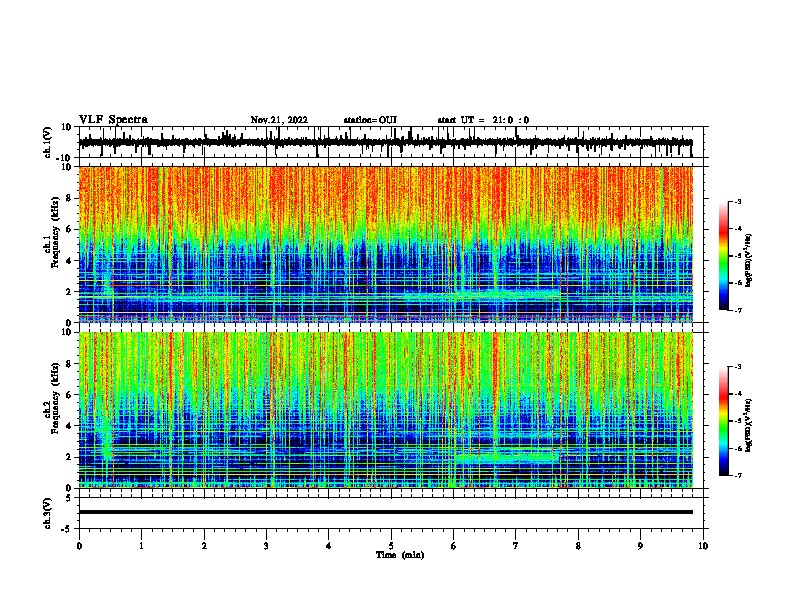Click the "-3" tick on ch.2 color bar
Viewport: 792px width, 612px height.
[738, 367]
